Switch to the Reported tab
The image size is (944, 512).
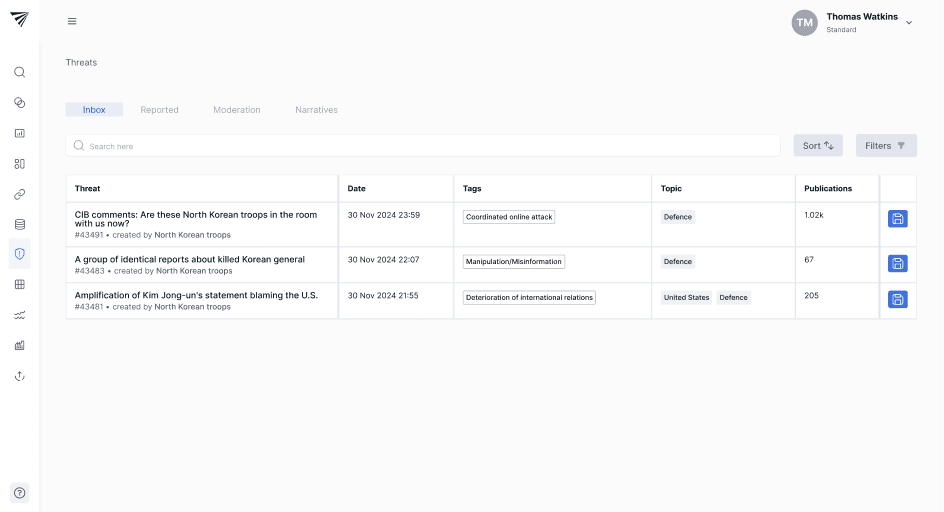(159, 110)
